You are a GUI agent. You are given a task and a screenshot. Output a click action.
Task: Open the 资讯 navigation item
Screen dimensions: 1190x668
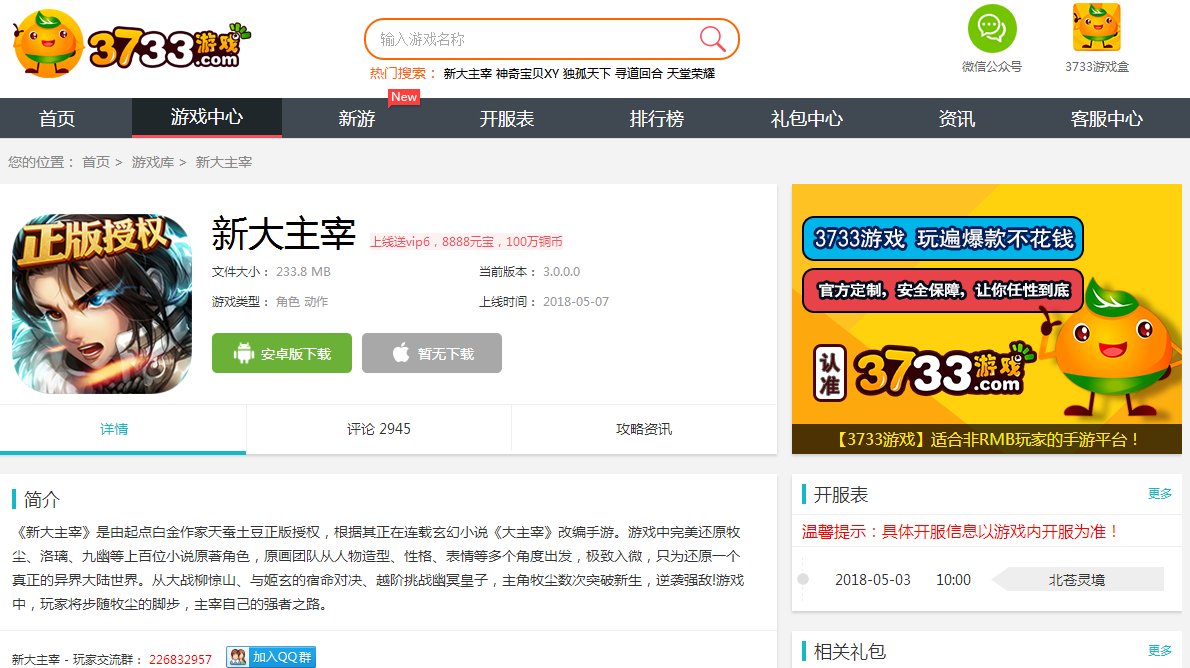[x=956, y=118]
